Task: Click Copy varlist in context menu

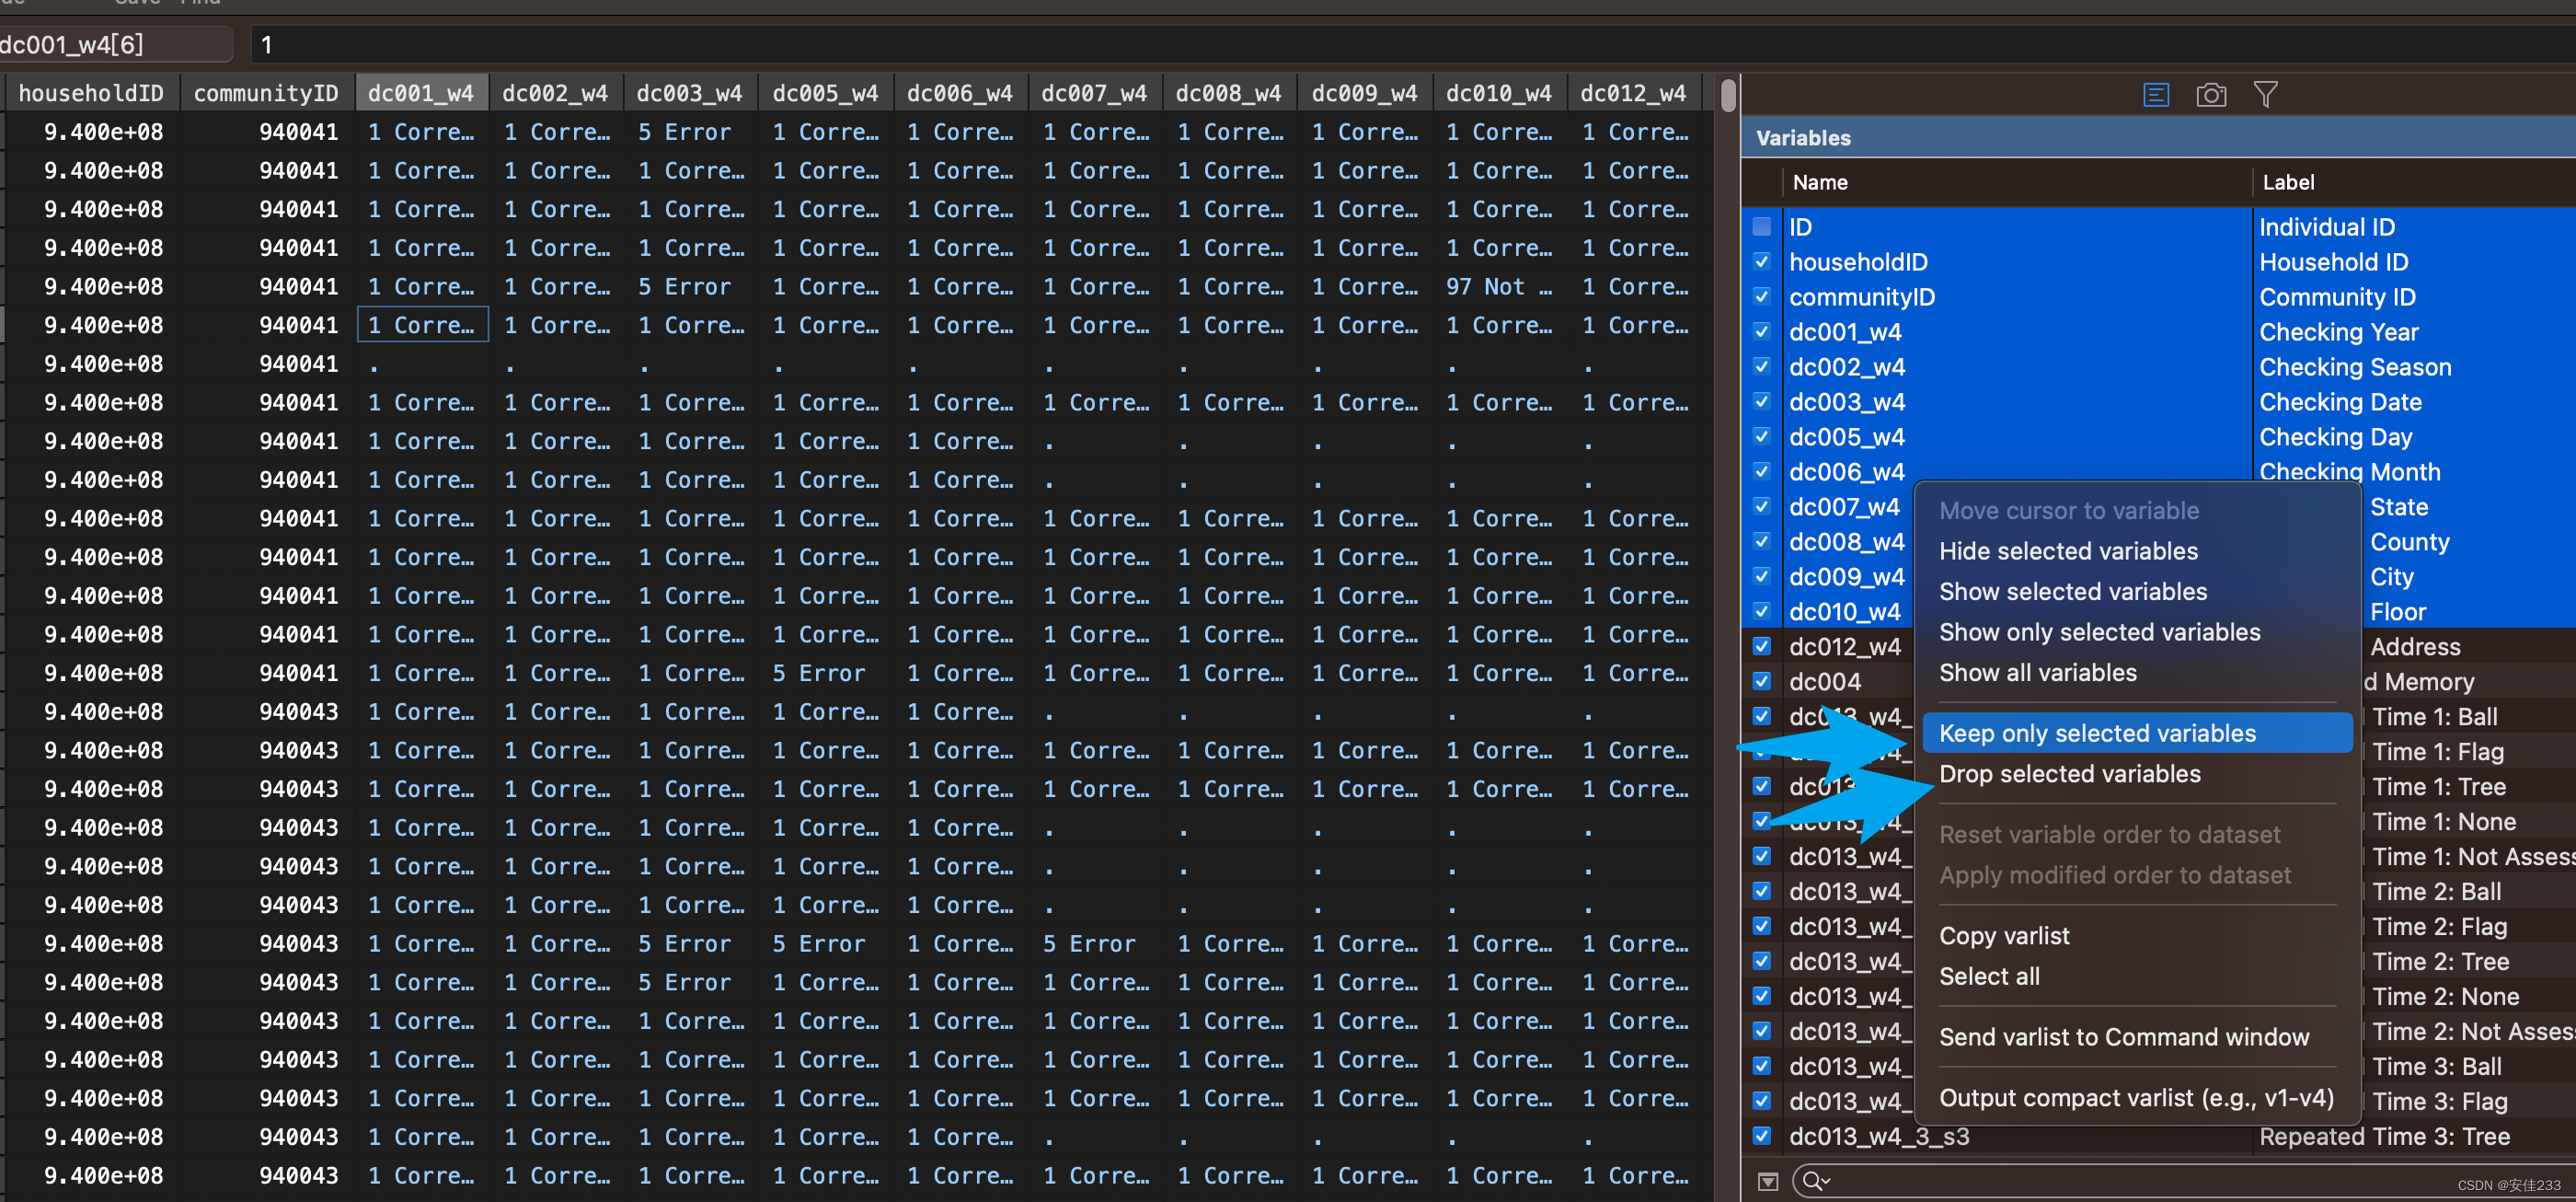Action: coord(2004,936)
